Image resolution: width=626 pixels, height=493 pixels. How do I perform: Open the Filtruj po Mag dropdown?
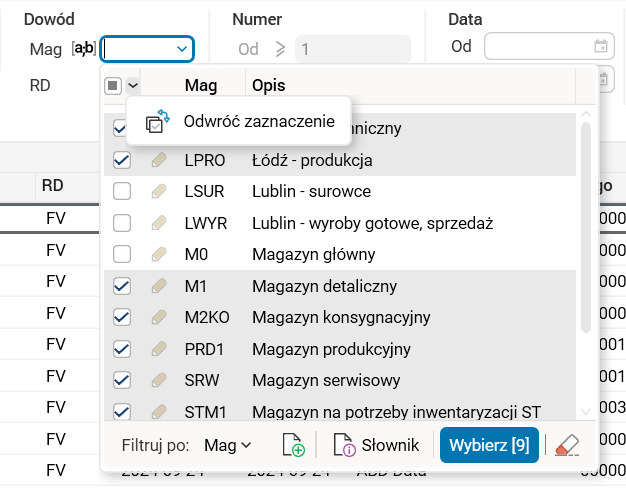pyautogui.click(x=228, y=445)
